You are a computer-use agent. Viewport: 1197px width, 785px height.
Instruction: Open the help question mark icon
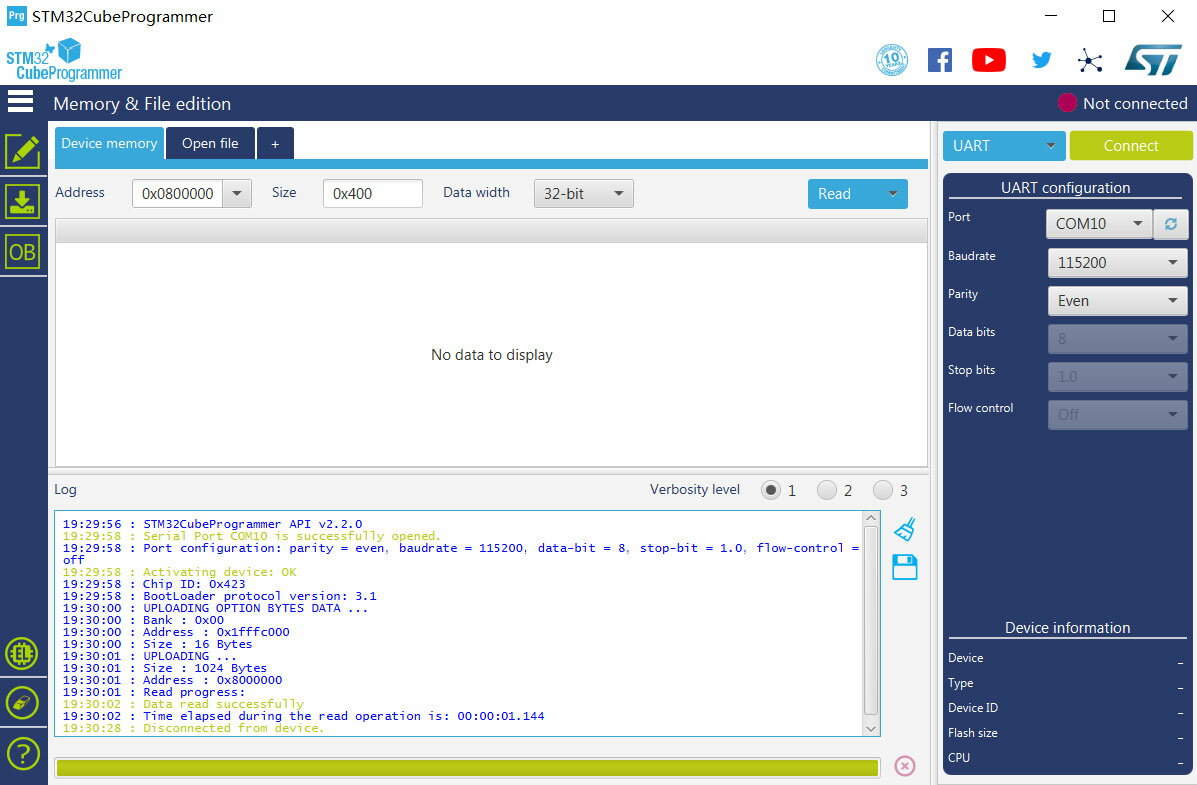coord(22,753)
